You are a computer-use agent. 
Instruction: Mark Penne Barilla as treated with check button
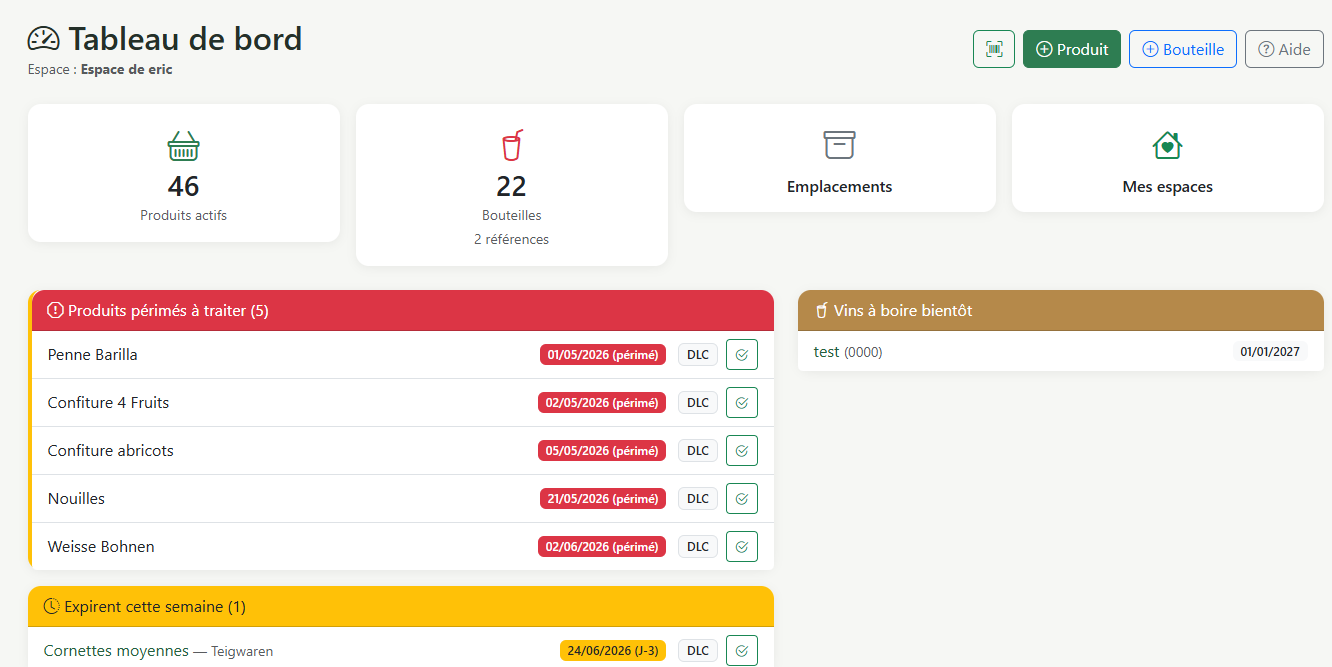(742, 355)
